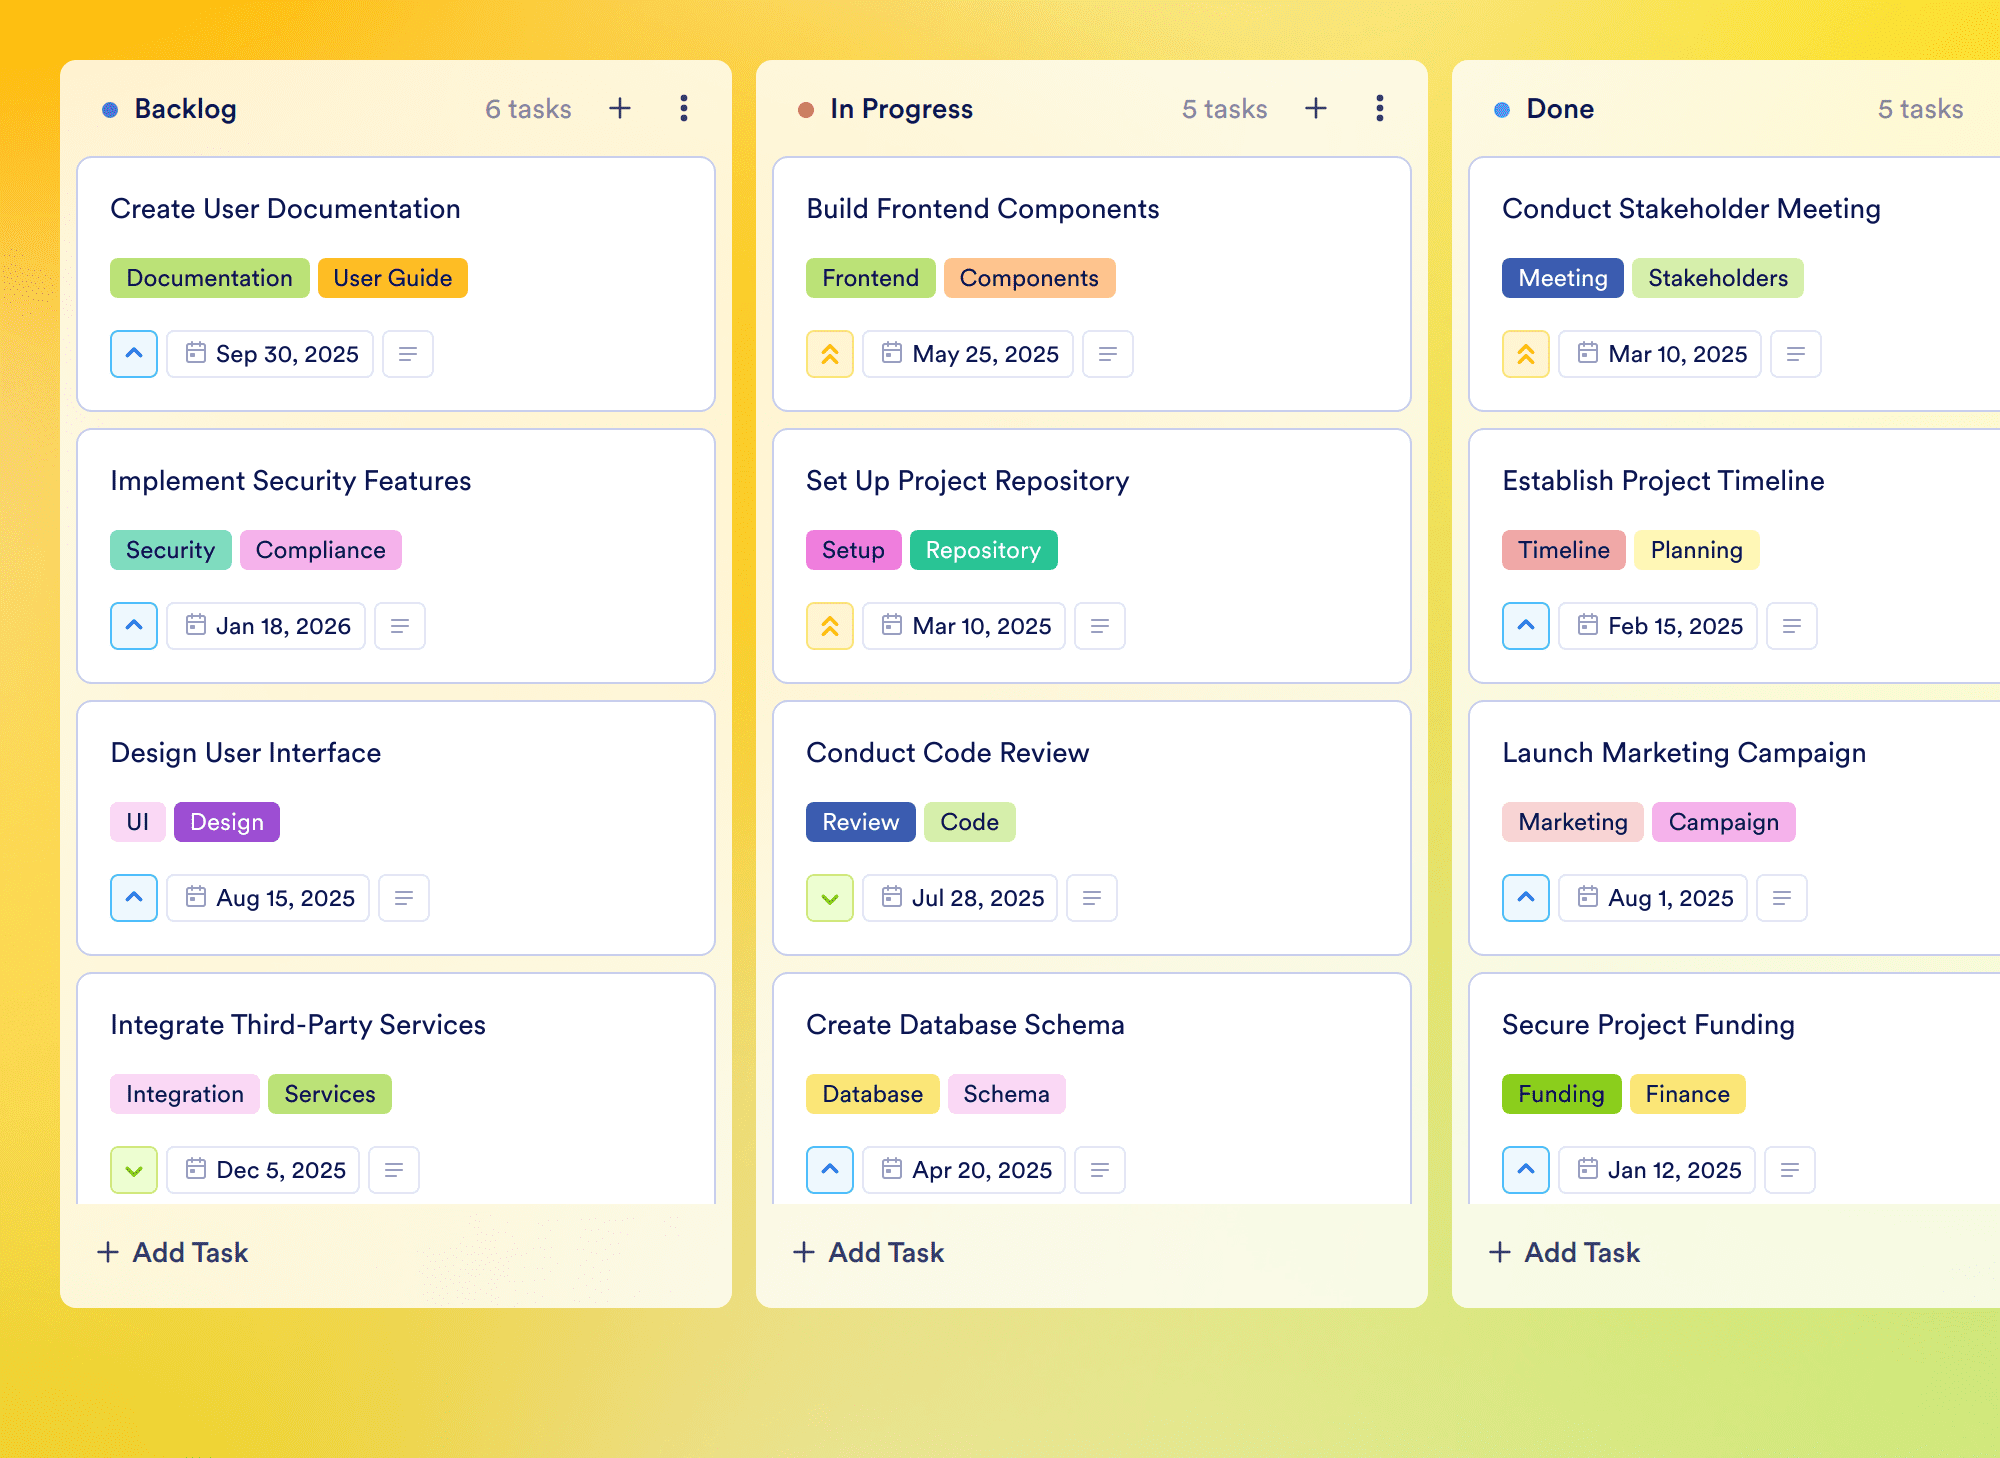
Task: Toggle high-priority double chevron on Set Up Project Repository
Action: coord(830,626)
